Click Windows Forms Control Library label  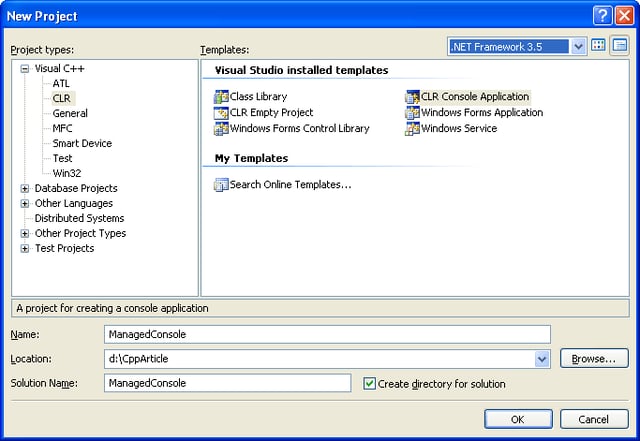[300, 129]
